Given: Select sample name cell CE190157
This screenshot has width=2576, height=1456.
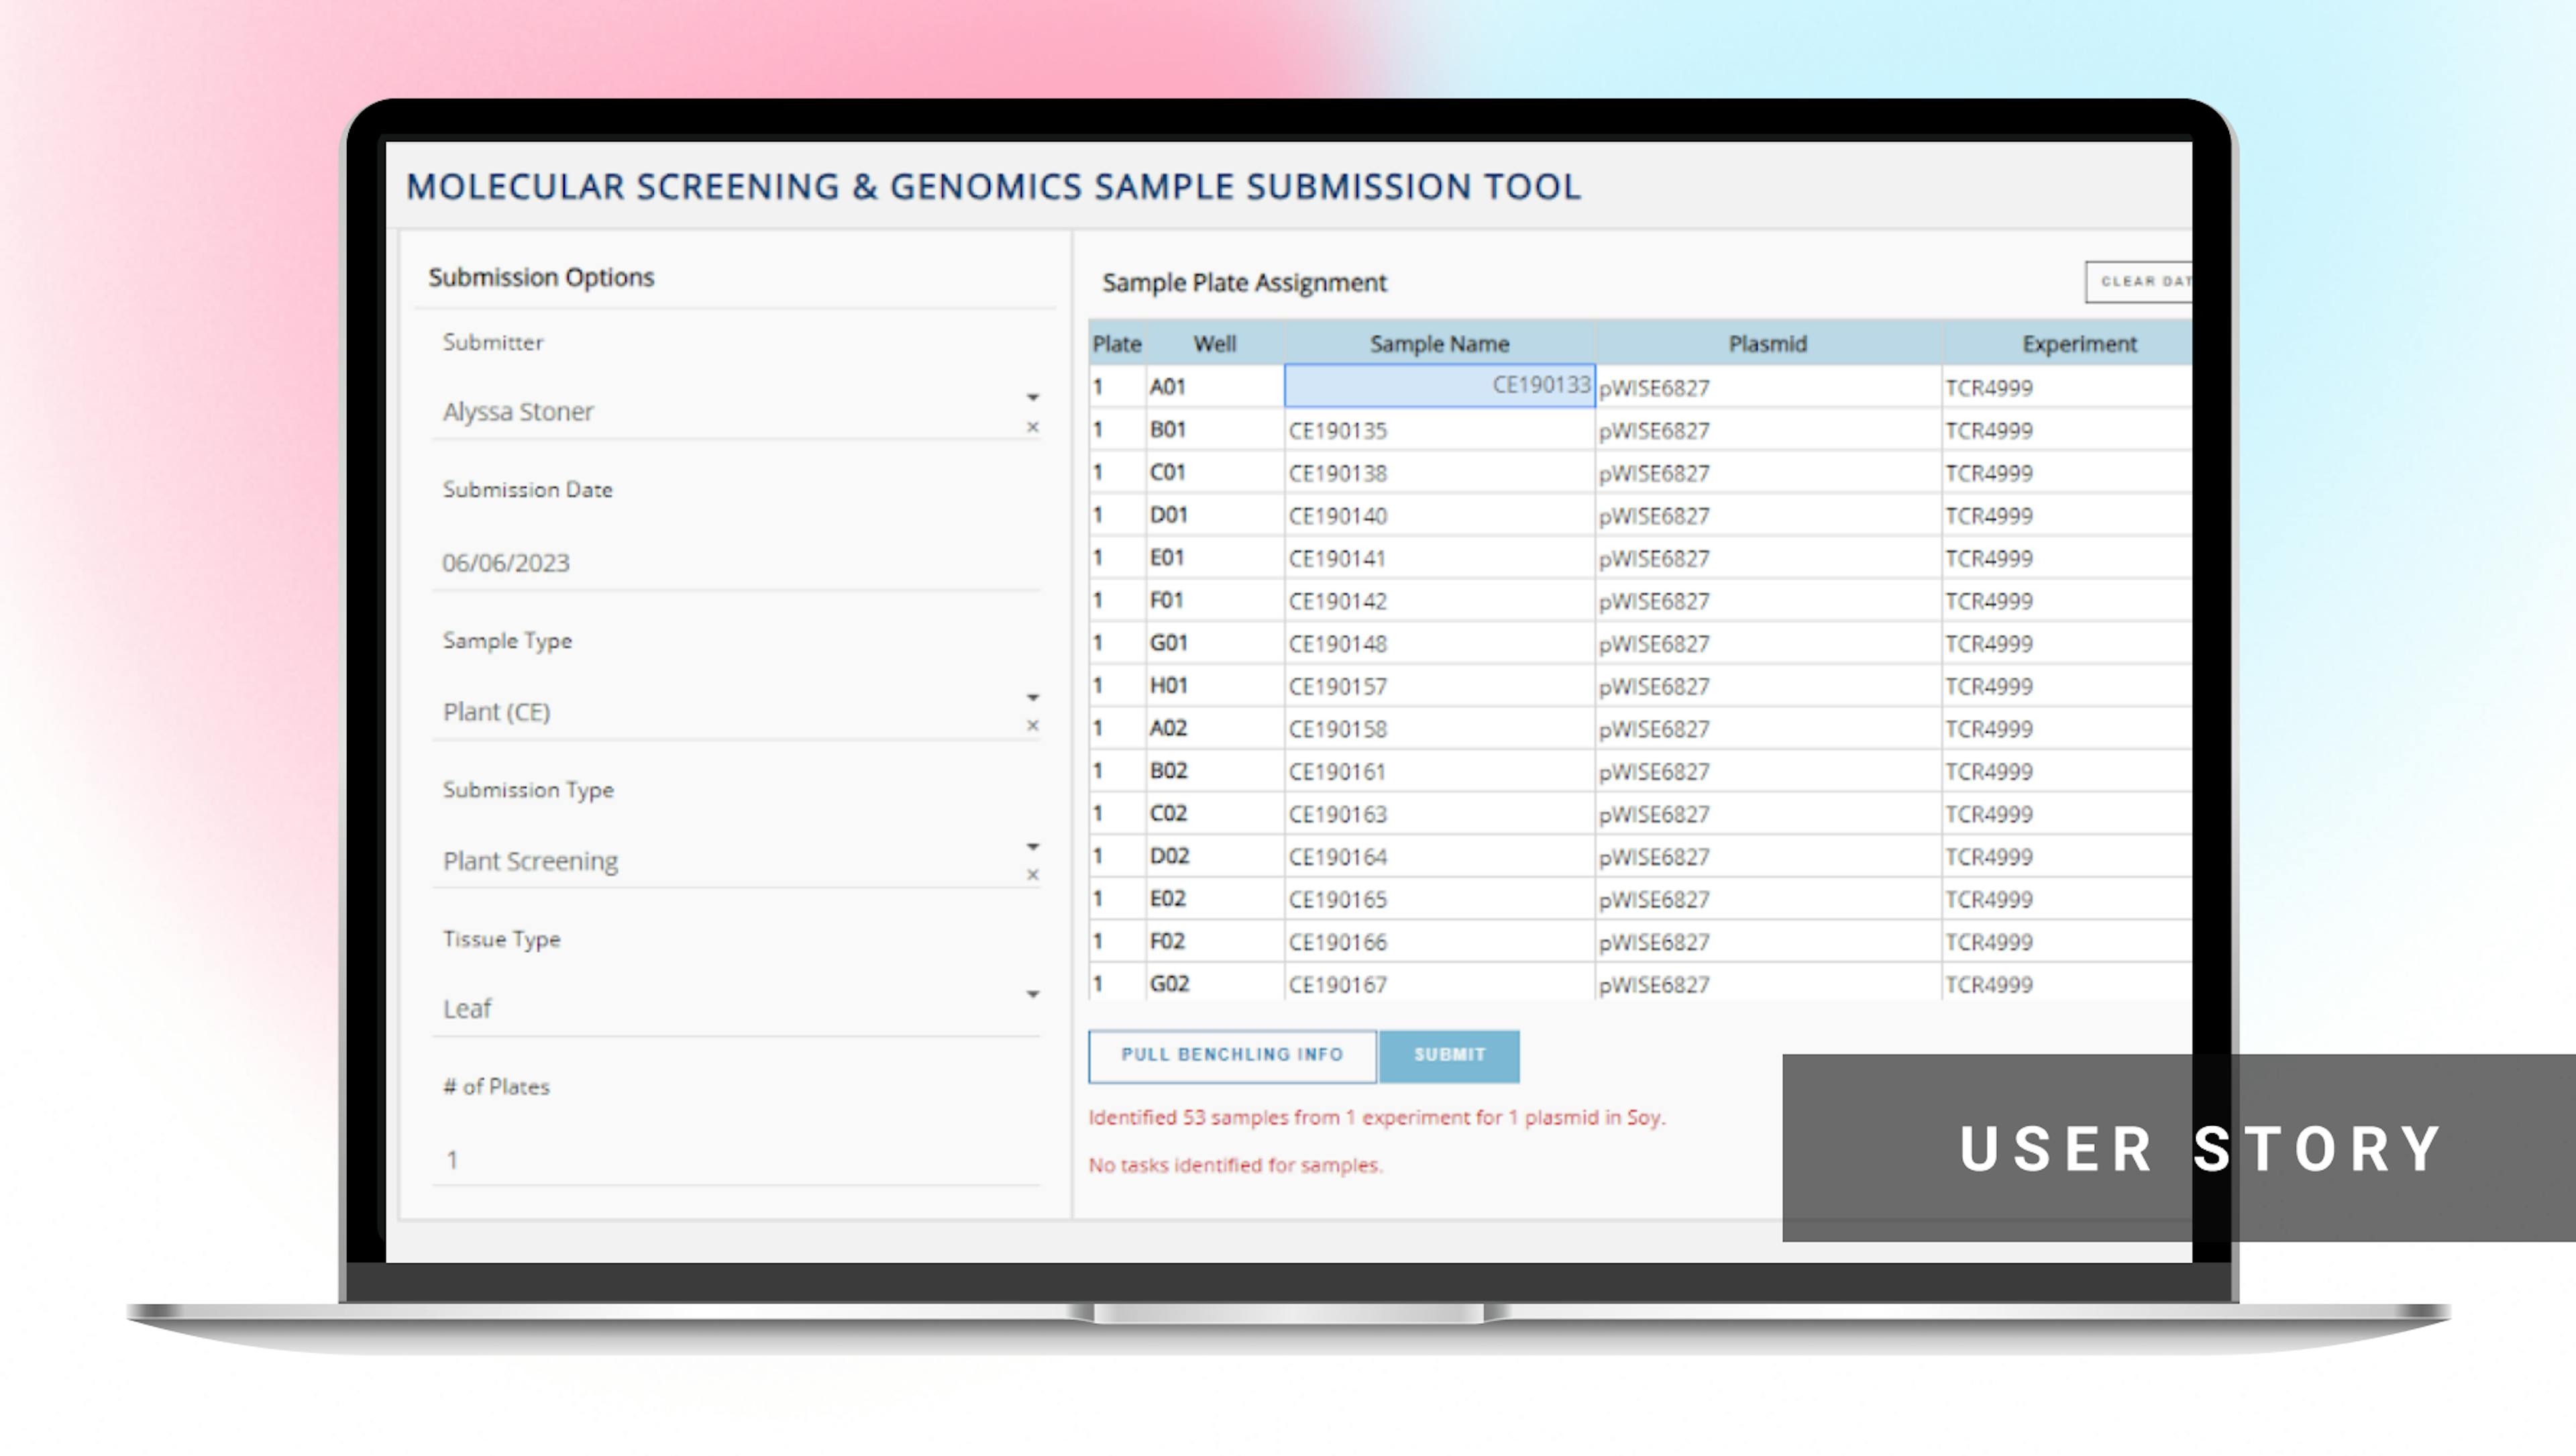Looking at the screenshot, I should (x=1439, y=686).
